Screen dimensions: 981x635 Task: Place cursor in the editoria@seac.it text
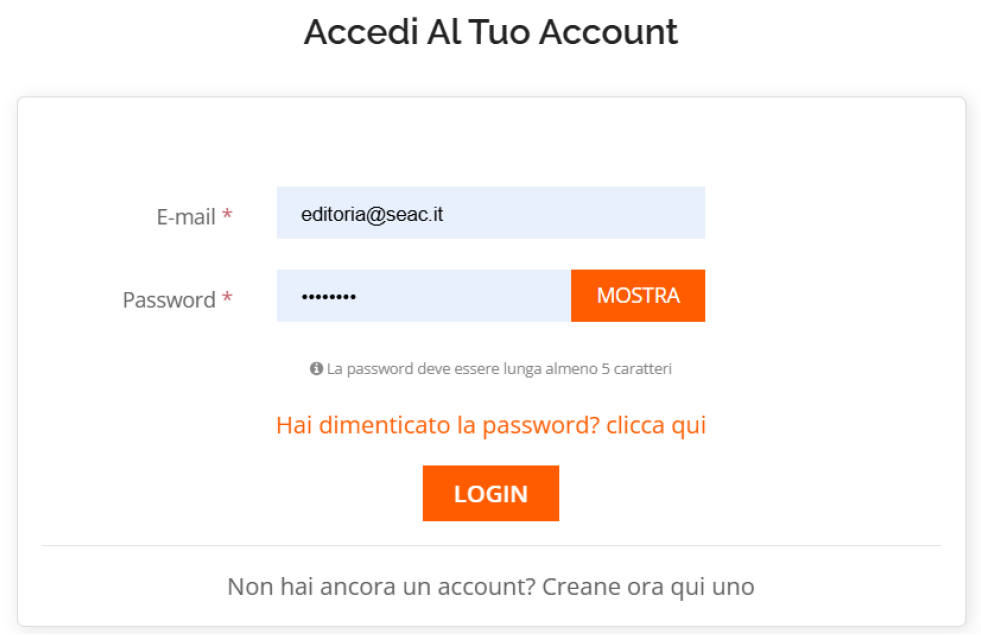pos(372,213)
